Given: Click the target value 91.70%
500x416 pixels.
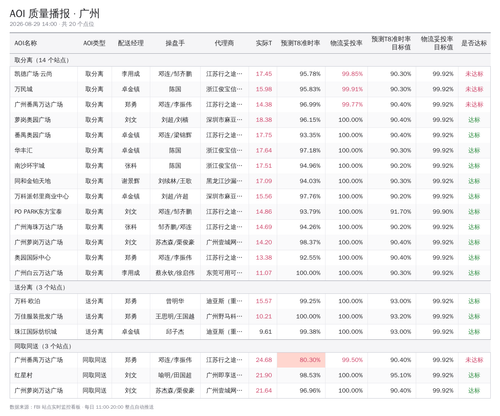Looking at the screenshot, I should pyautogui.click(x=401, y=212).
